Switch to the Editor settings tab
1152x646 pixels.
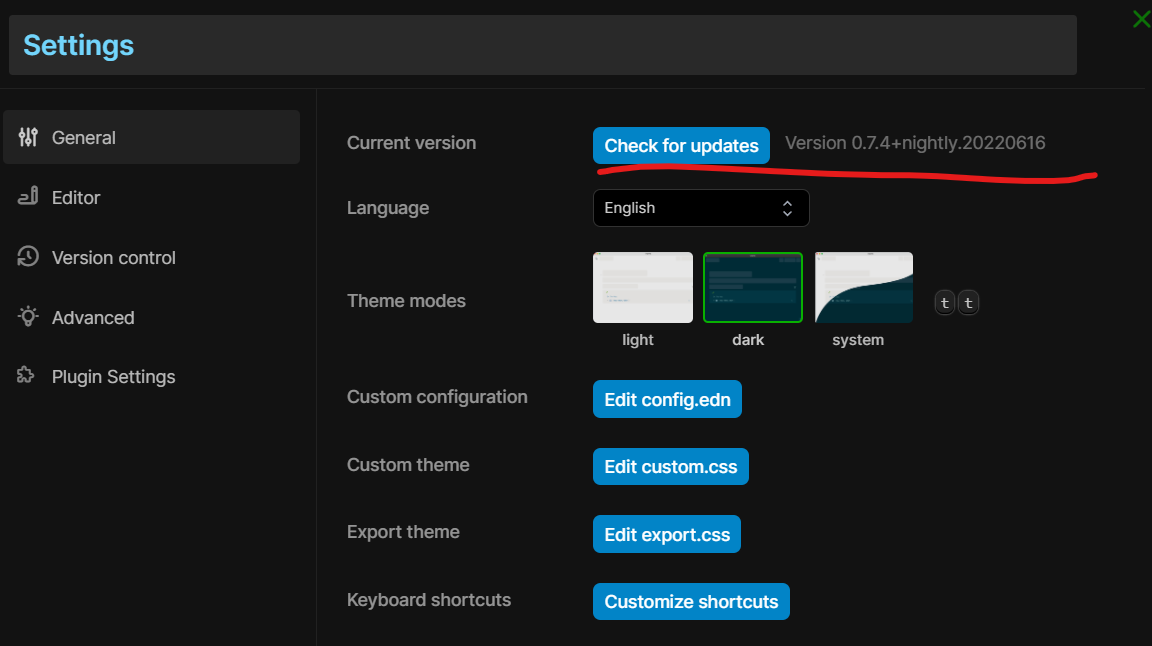coord(75,197)
